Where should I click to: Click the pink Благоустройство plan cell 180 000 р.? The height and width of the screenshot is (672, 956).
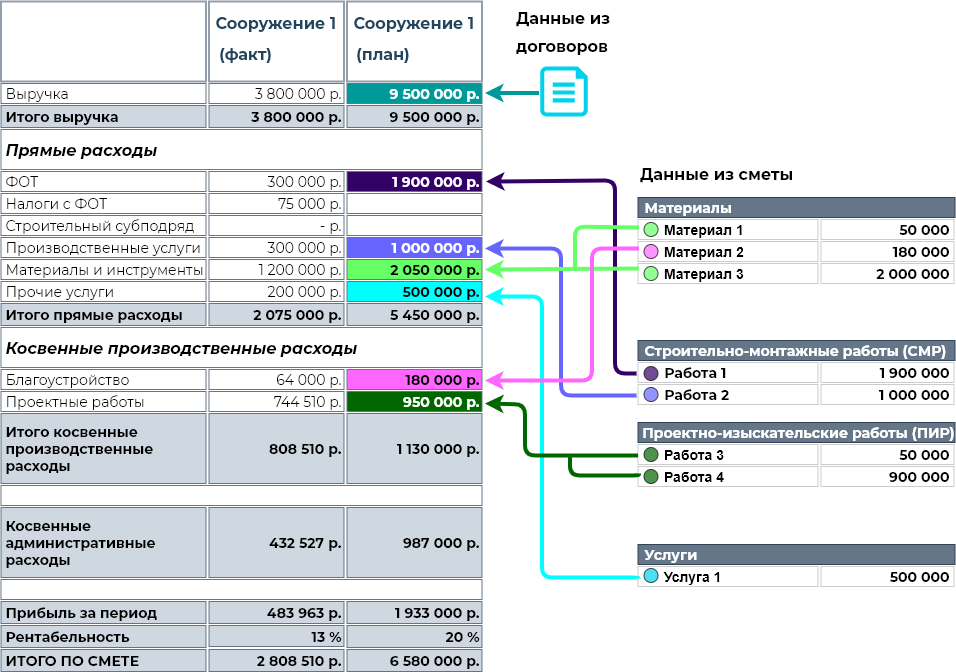(x=415, y=380)
